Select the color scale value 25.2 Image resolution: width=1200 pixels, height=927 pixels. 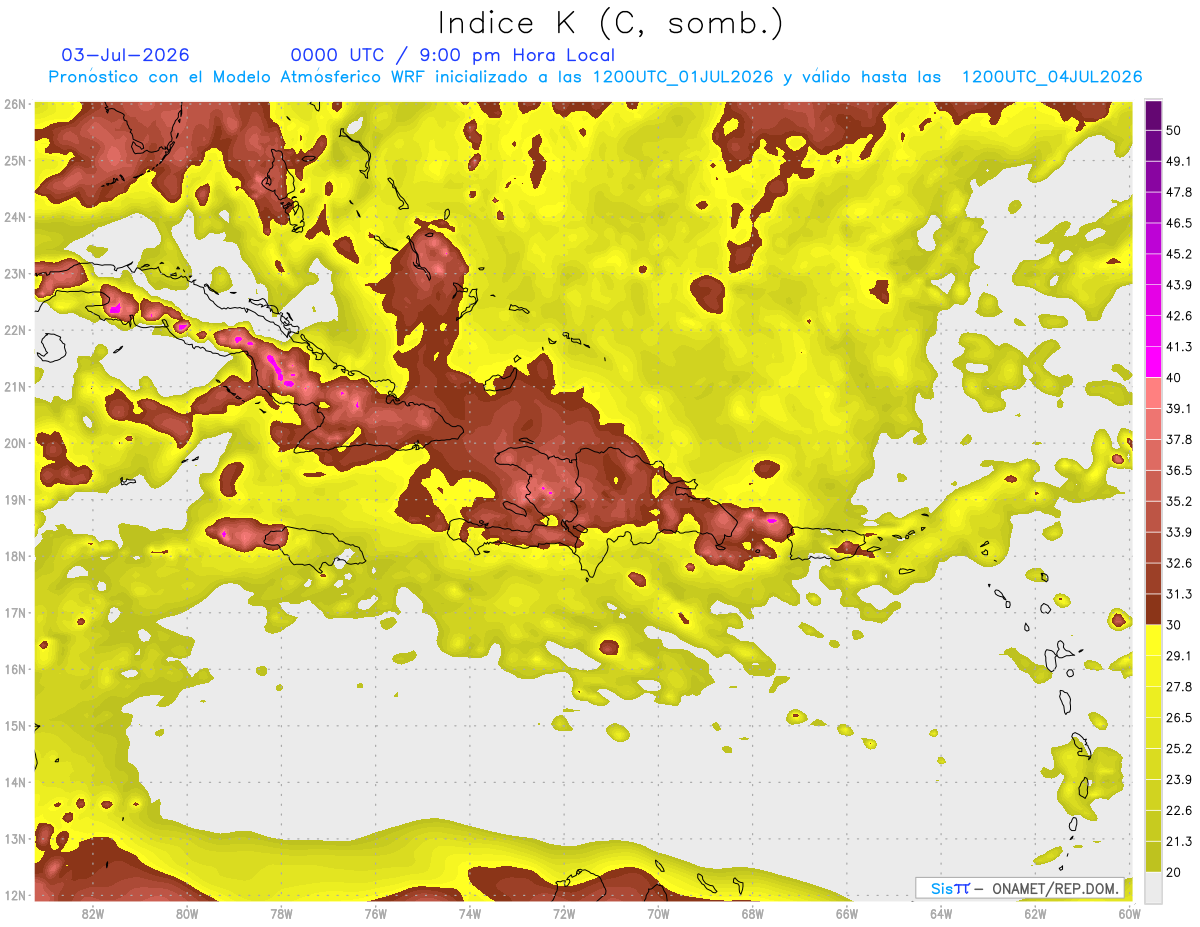(1179, 749)
